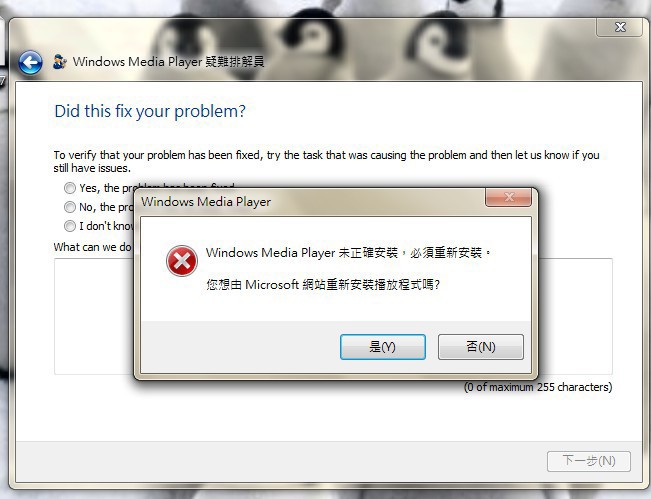Decline reinstall with the 否(N) button

tap(481, 347)
